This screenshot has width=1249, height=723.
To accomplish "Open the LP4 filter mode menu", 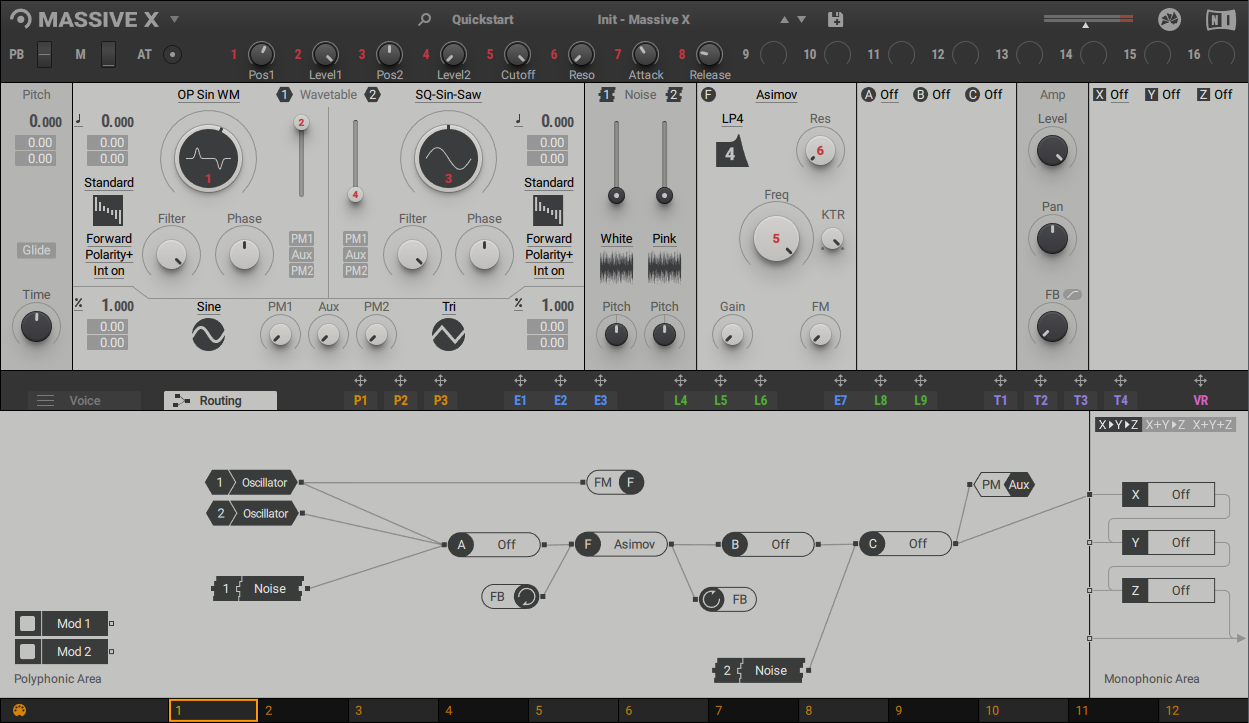I will (x=732, y=118).
